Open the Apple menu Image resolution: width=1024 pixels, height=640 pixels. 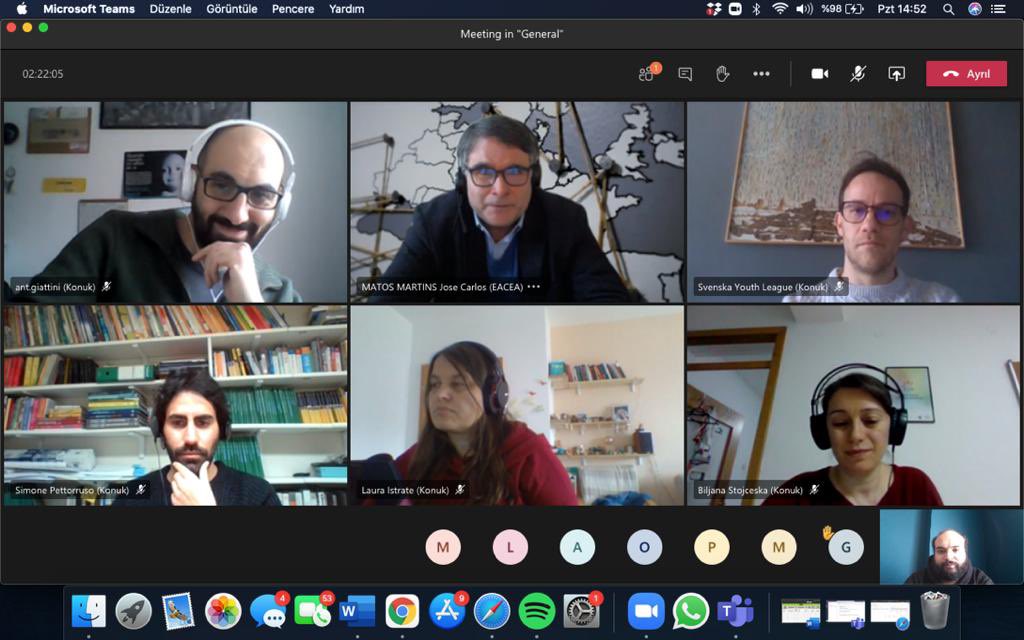22,8
